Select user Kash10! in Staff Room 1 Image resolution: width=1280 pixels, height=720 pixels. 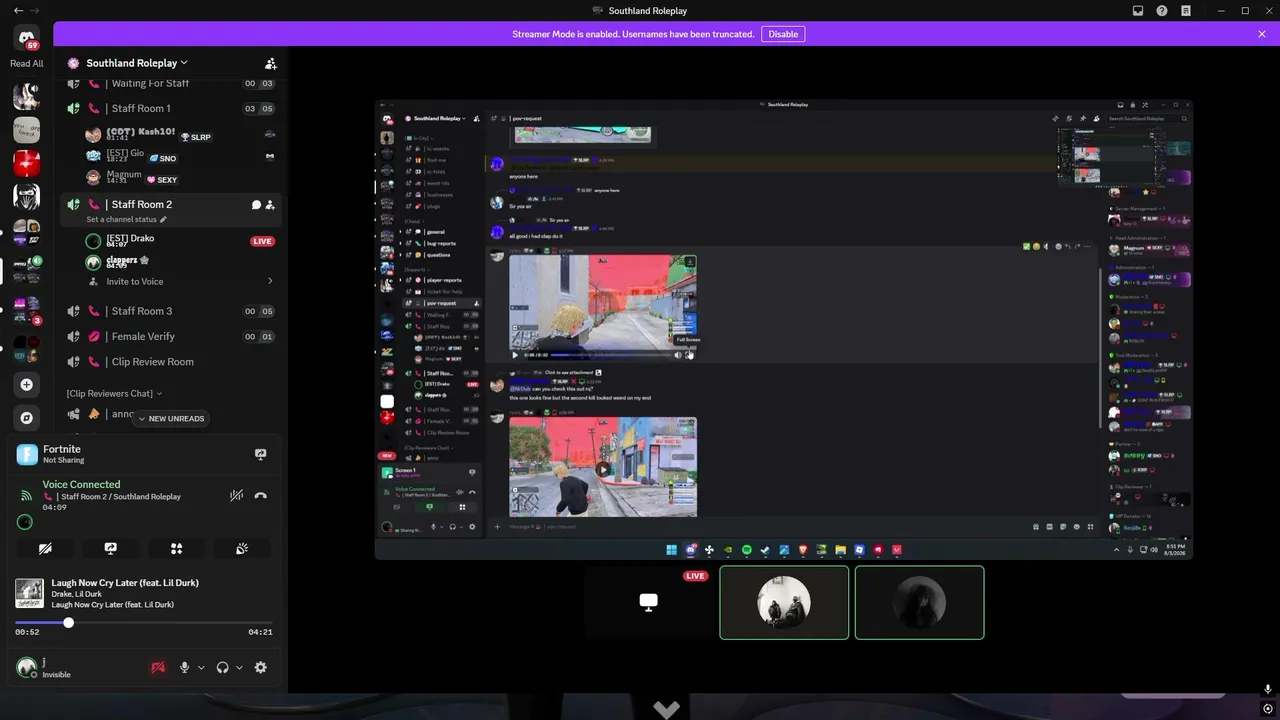180,134
